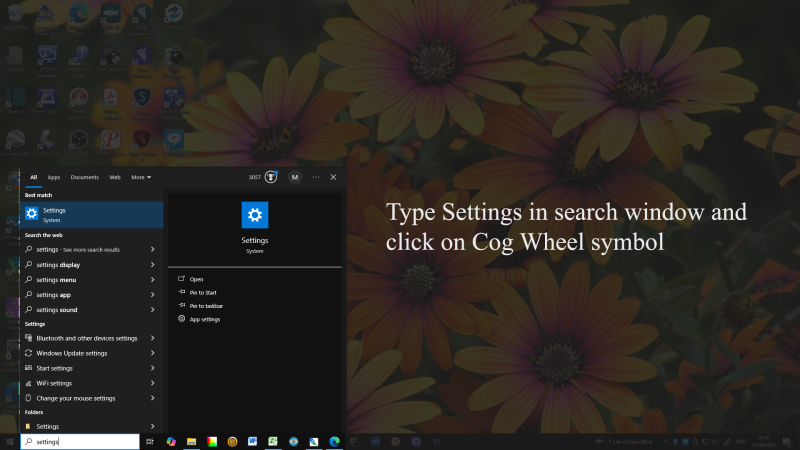Select the Web search tab
The image size is (800, 450).
(x=115, y=177)
